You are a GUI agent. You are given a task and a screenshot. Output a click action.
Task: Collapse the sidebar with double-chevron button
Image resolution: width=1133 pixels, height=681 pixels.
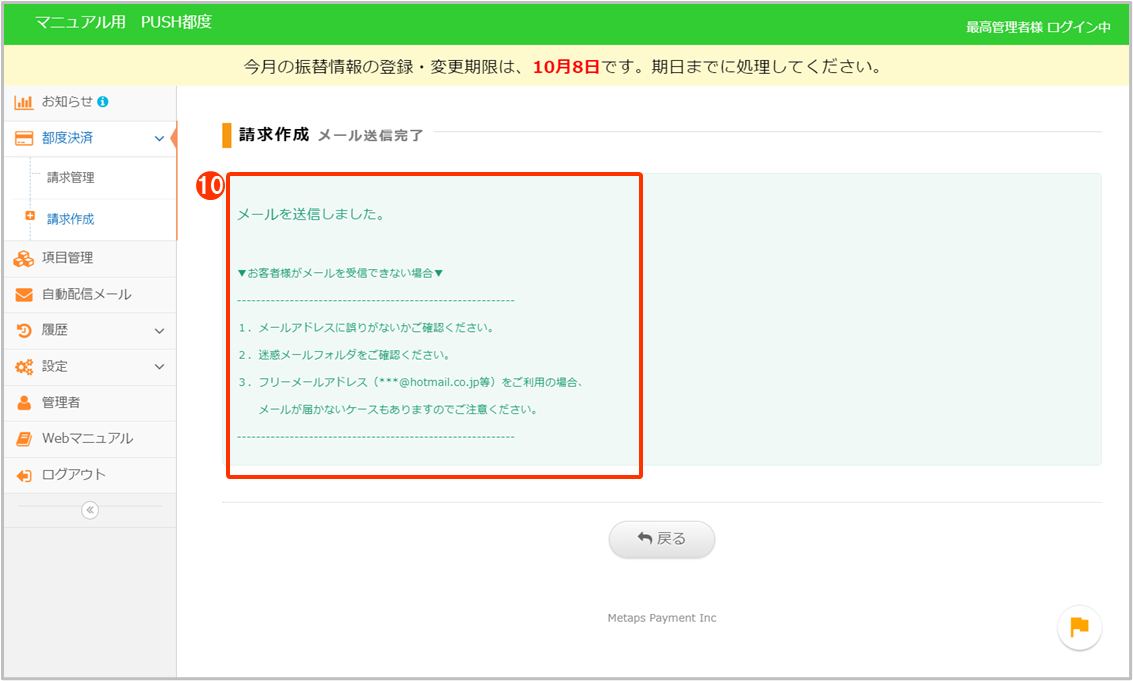pyautogui.click(x=90, y=510)
